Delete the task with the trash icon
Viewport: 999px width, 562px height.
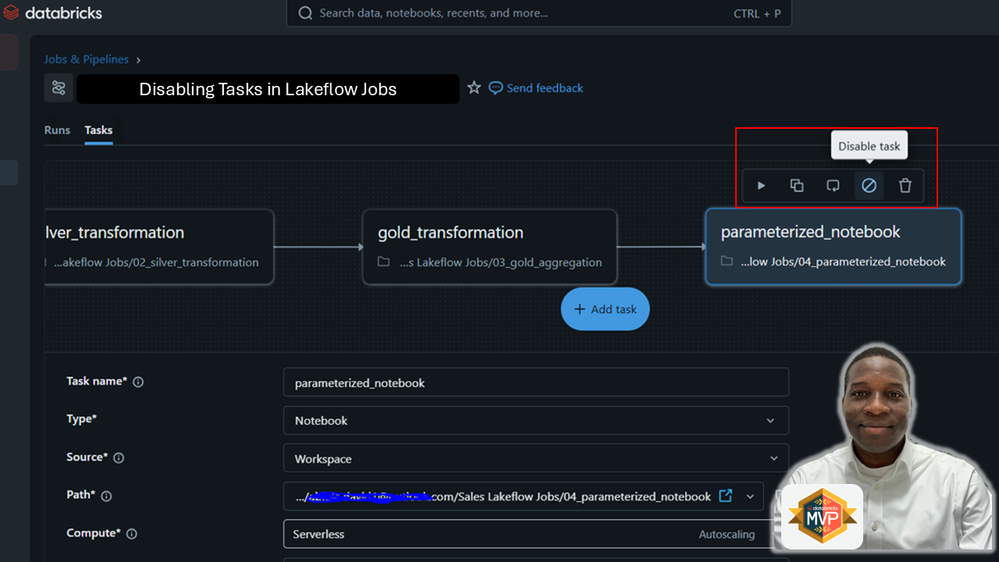pyautogui.click(x=905, y=185)
